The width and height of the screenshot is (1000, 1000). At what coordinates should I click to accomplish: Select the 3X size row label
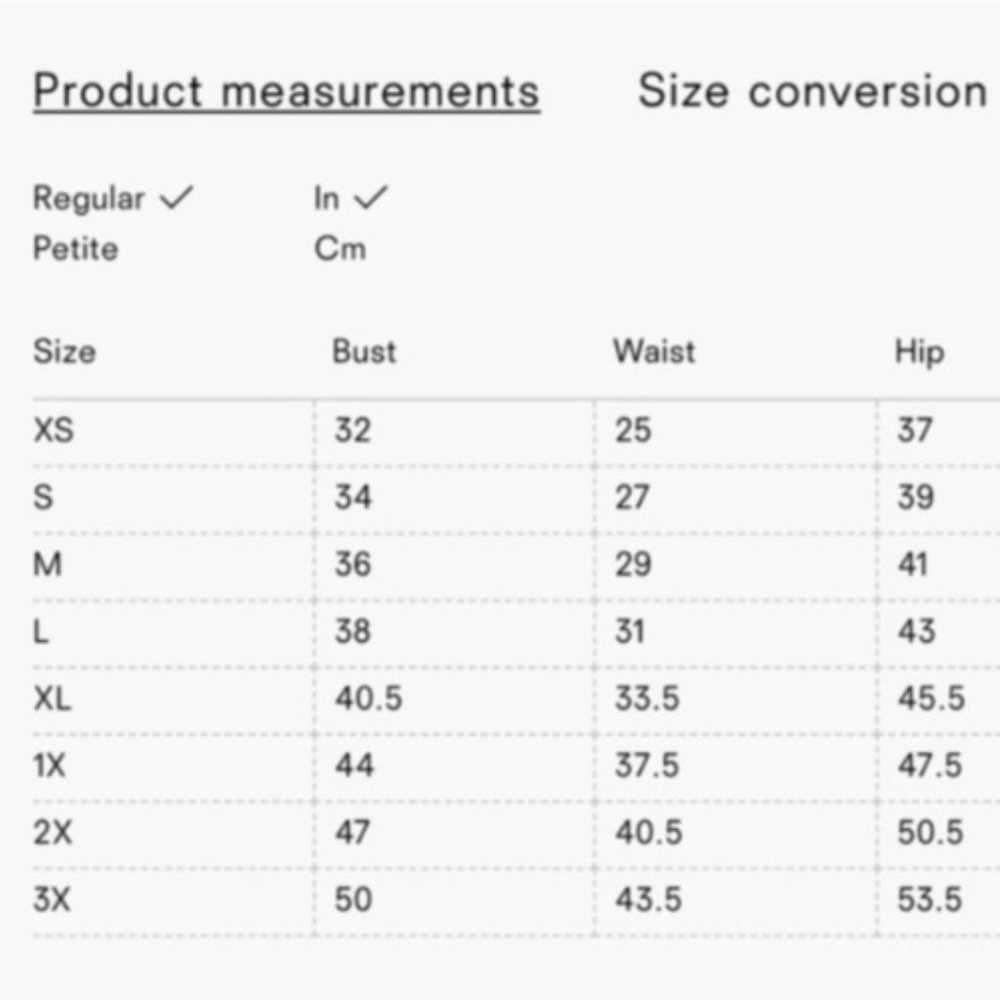(x=52, y=899)
